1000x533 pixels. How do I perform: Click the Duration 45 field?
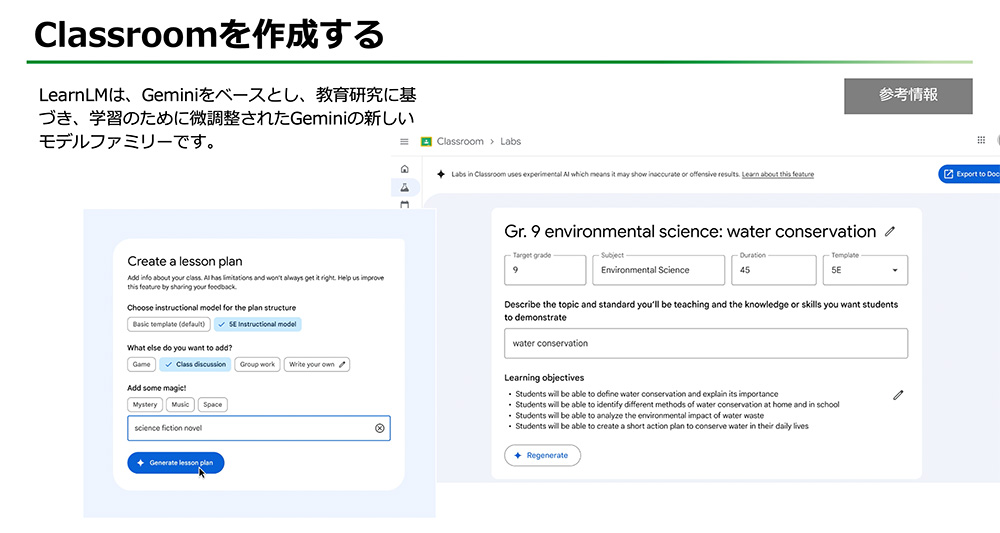(774, 270)
